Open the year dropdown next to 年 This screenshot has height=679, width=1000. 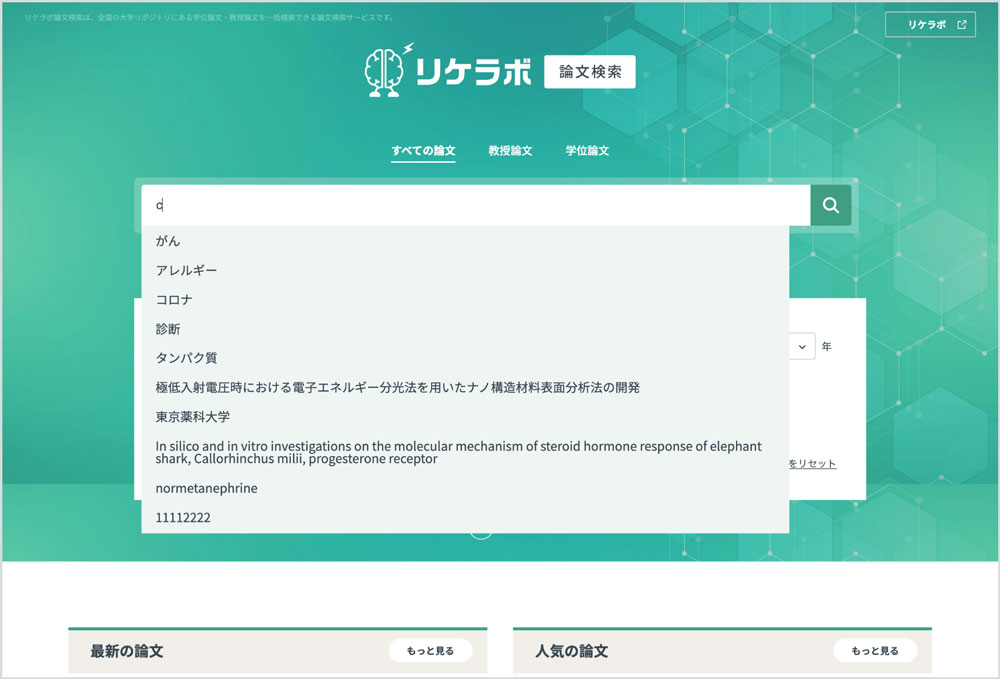coord(802,346)
